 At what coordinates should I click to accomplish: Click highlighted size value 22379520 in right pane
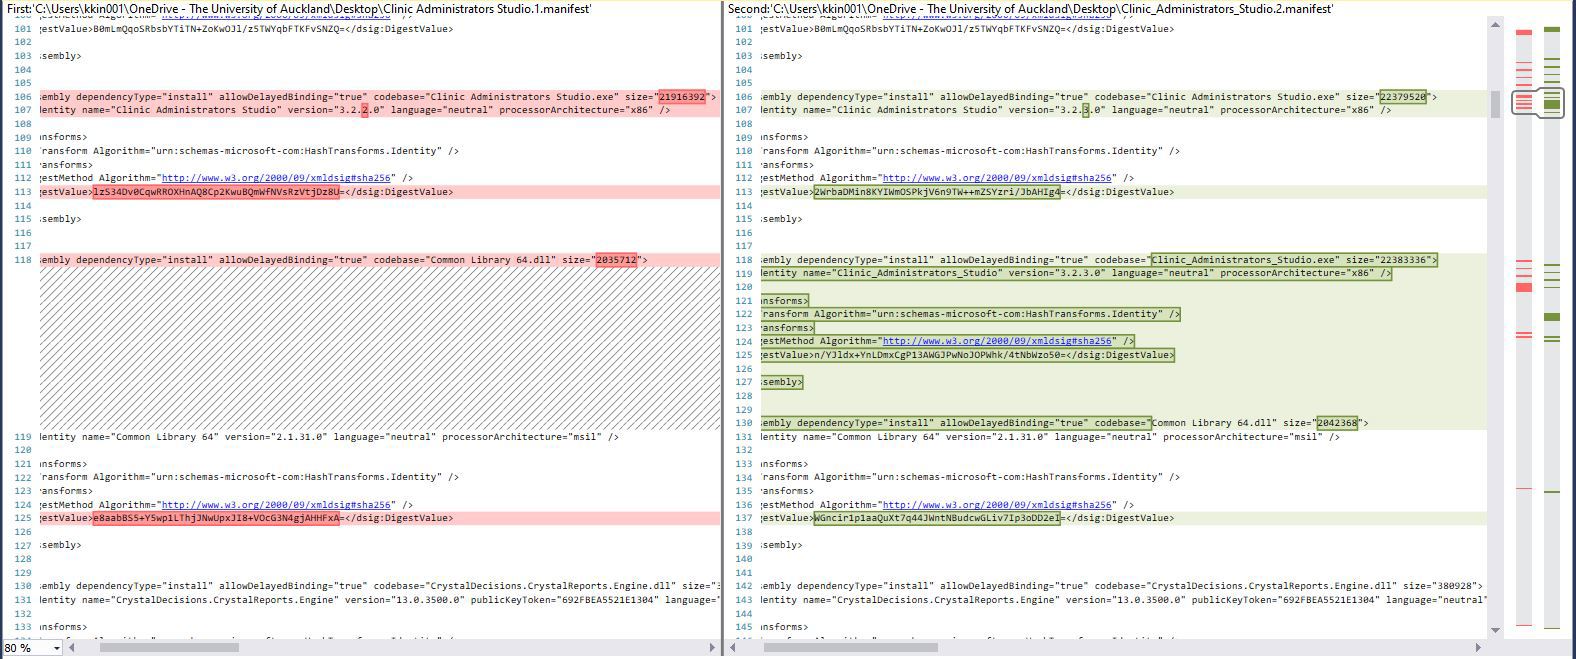1403,97
